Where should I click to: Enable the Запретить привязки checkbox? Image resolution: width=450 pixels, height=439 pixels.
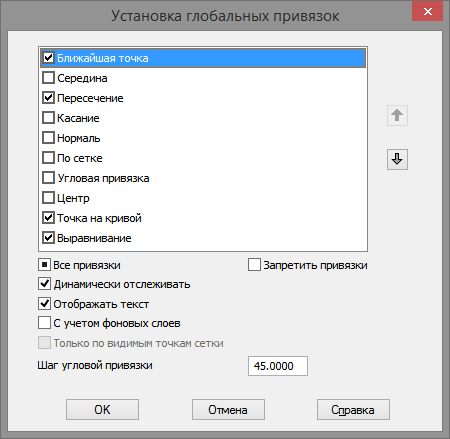[x=254, y=265]
